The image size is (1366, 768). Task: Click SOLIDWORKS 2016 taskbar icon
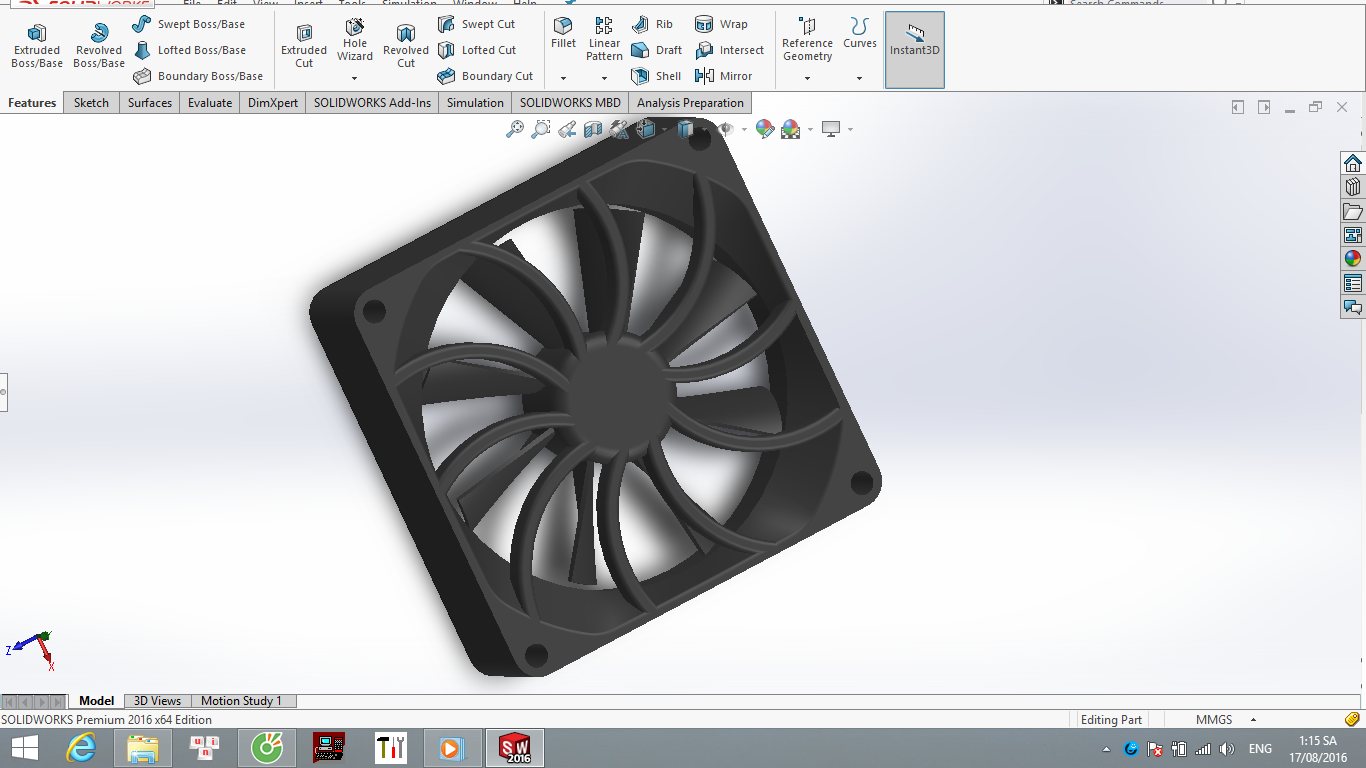[x=513, y=748]
